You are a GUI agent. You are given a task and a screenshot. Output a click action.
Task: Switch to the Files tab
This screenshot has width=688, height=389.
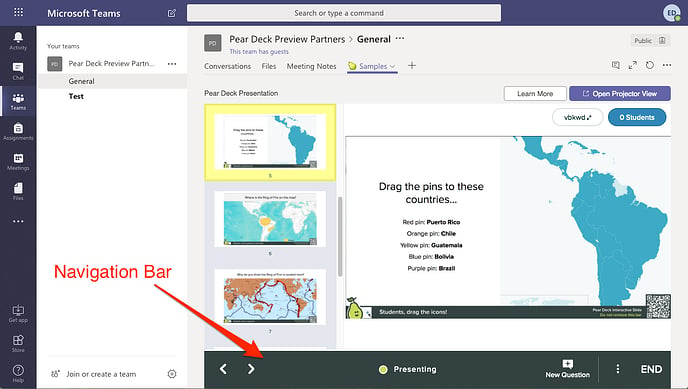(269, 66)
